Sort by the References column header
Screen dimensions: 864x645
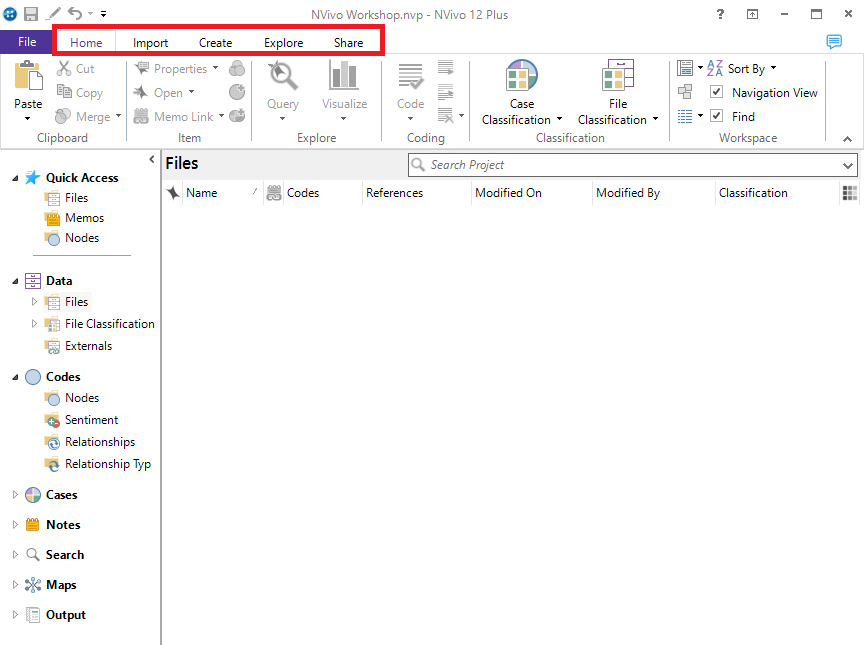coord(416,193)
